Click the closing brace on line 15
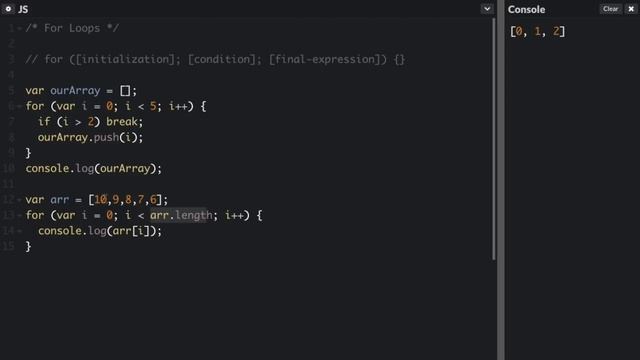The width and height of the screenshot is (640, 360). 28,247
